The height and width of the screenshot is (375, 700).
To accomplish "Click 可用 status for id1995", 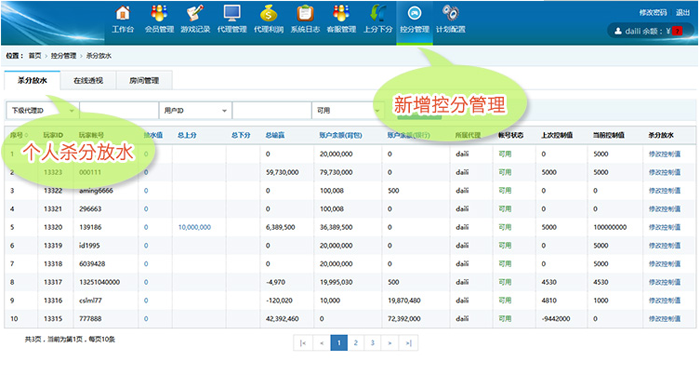I will click(x=505, y=246).
